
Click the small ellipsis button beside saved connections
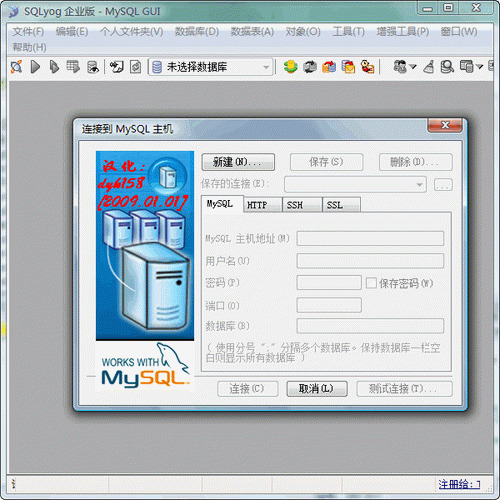pyautogui.click(x=443, y=184)
